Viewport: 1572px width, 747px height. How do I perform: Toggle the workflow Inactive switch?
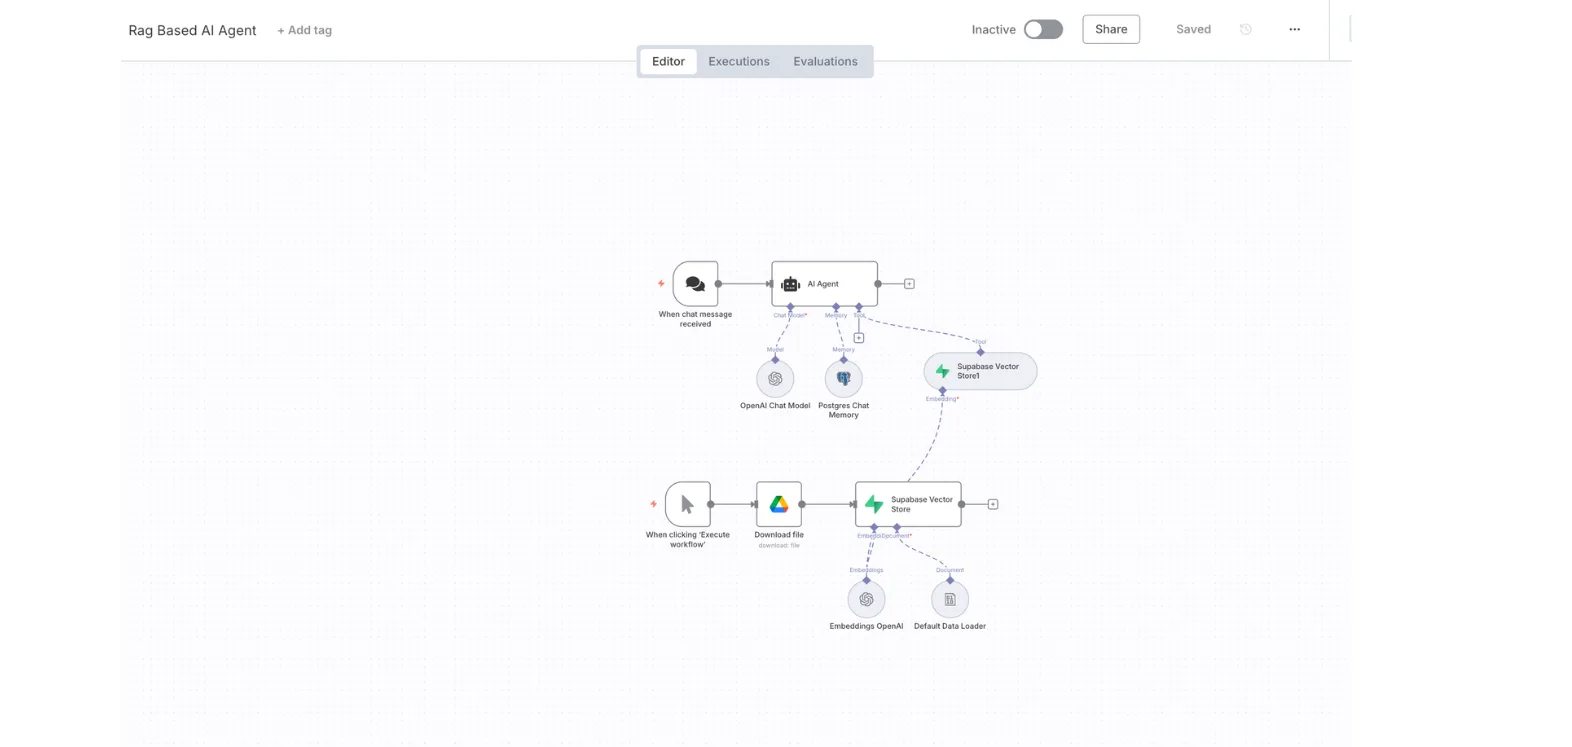coord(1043,30)
